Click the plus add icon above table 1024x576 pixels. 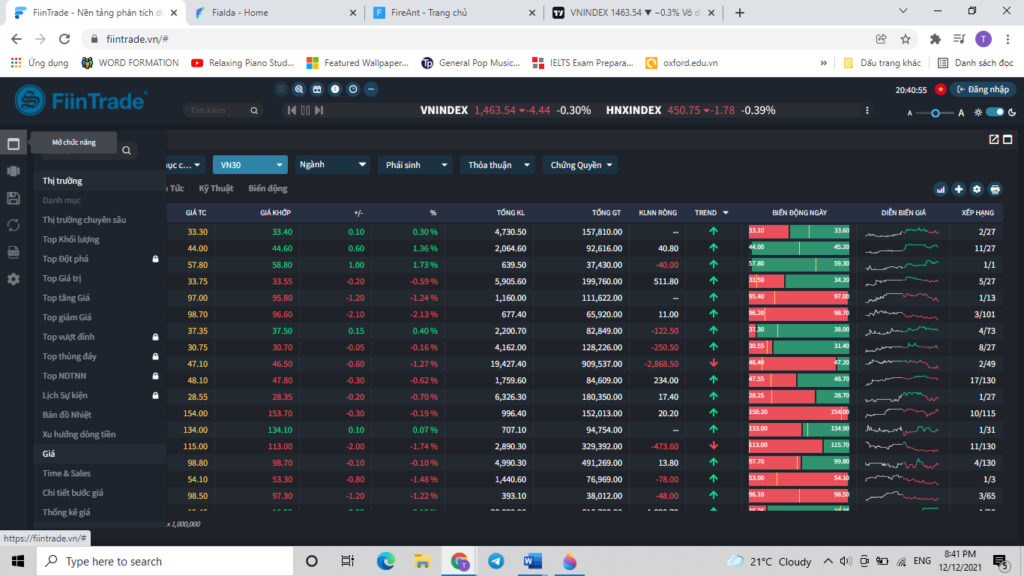[x=959, y=189]
